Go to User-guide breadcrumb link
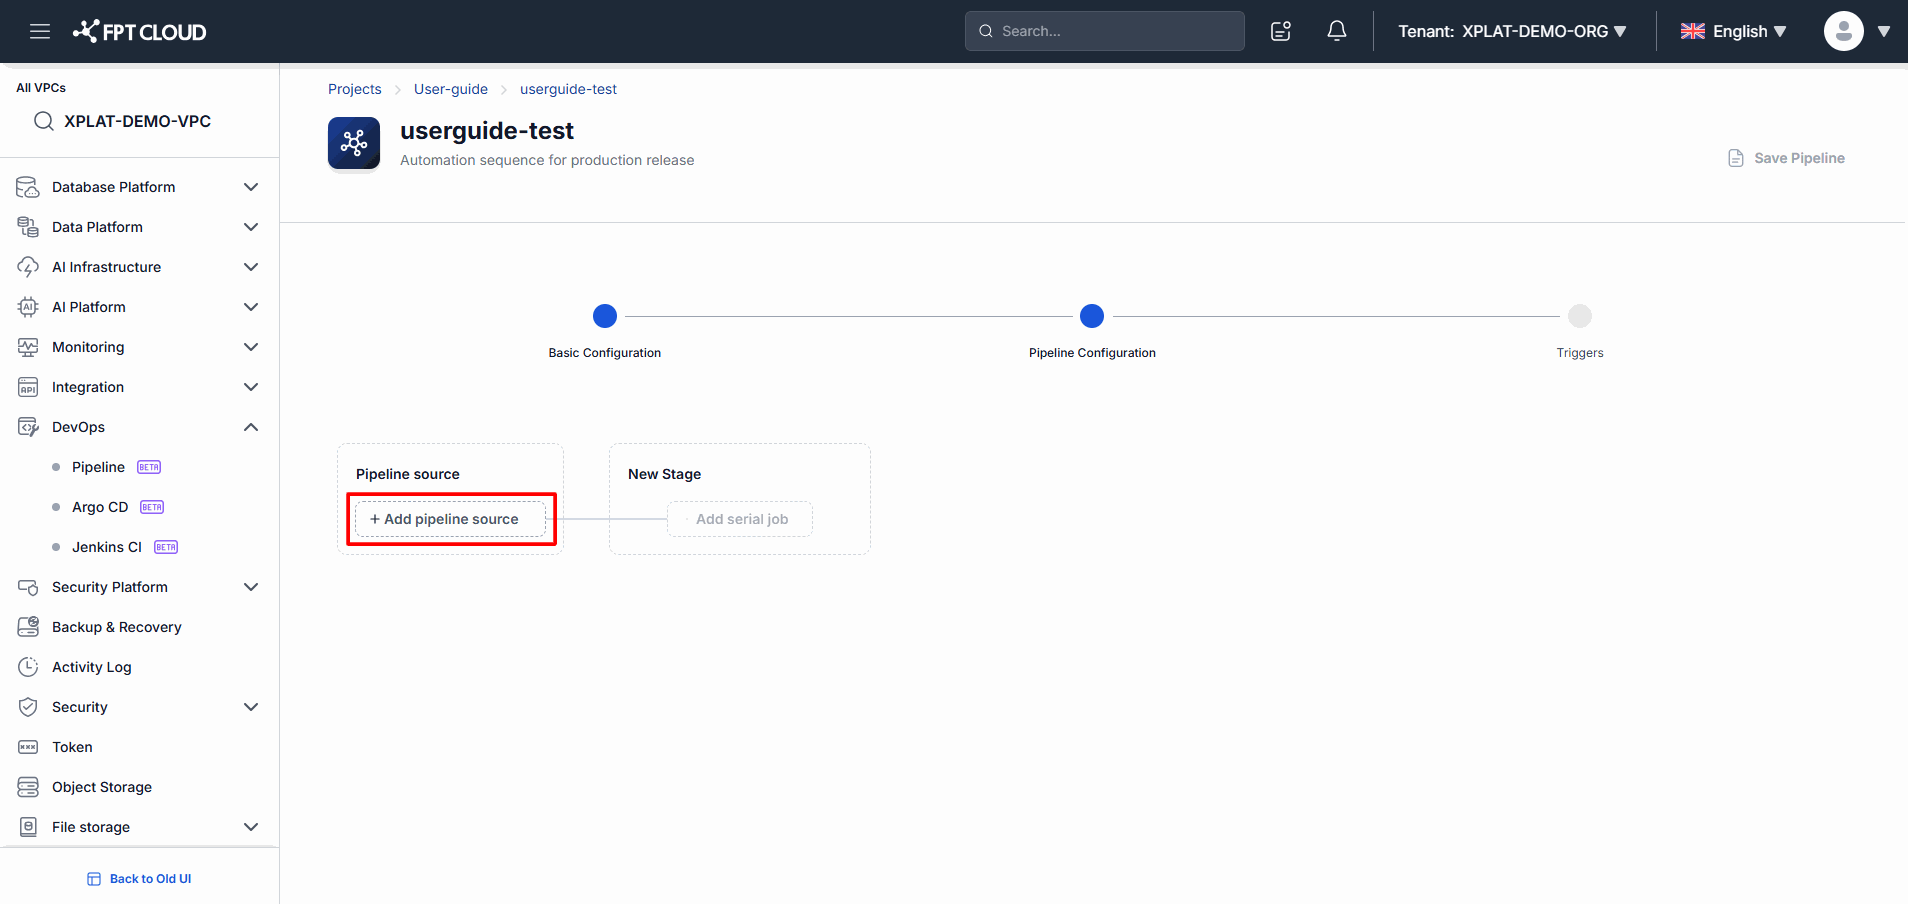 click(451, 89)
